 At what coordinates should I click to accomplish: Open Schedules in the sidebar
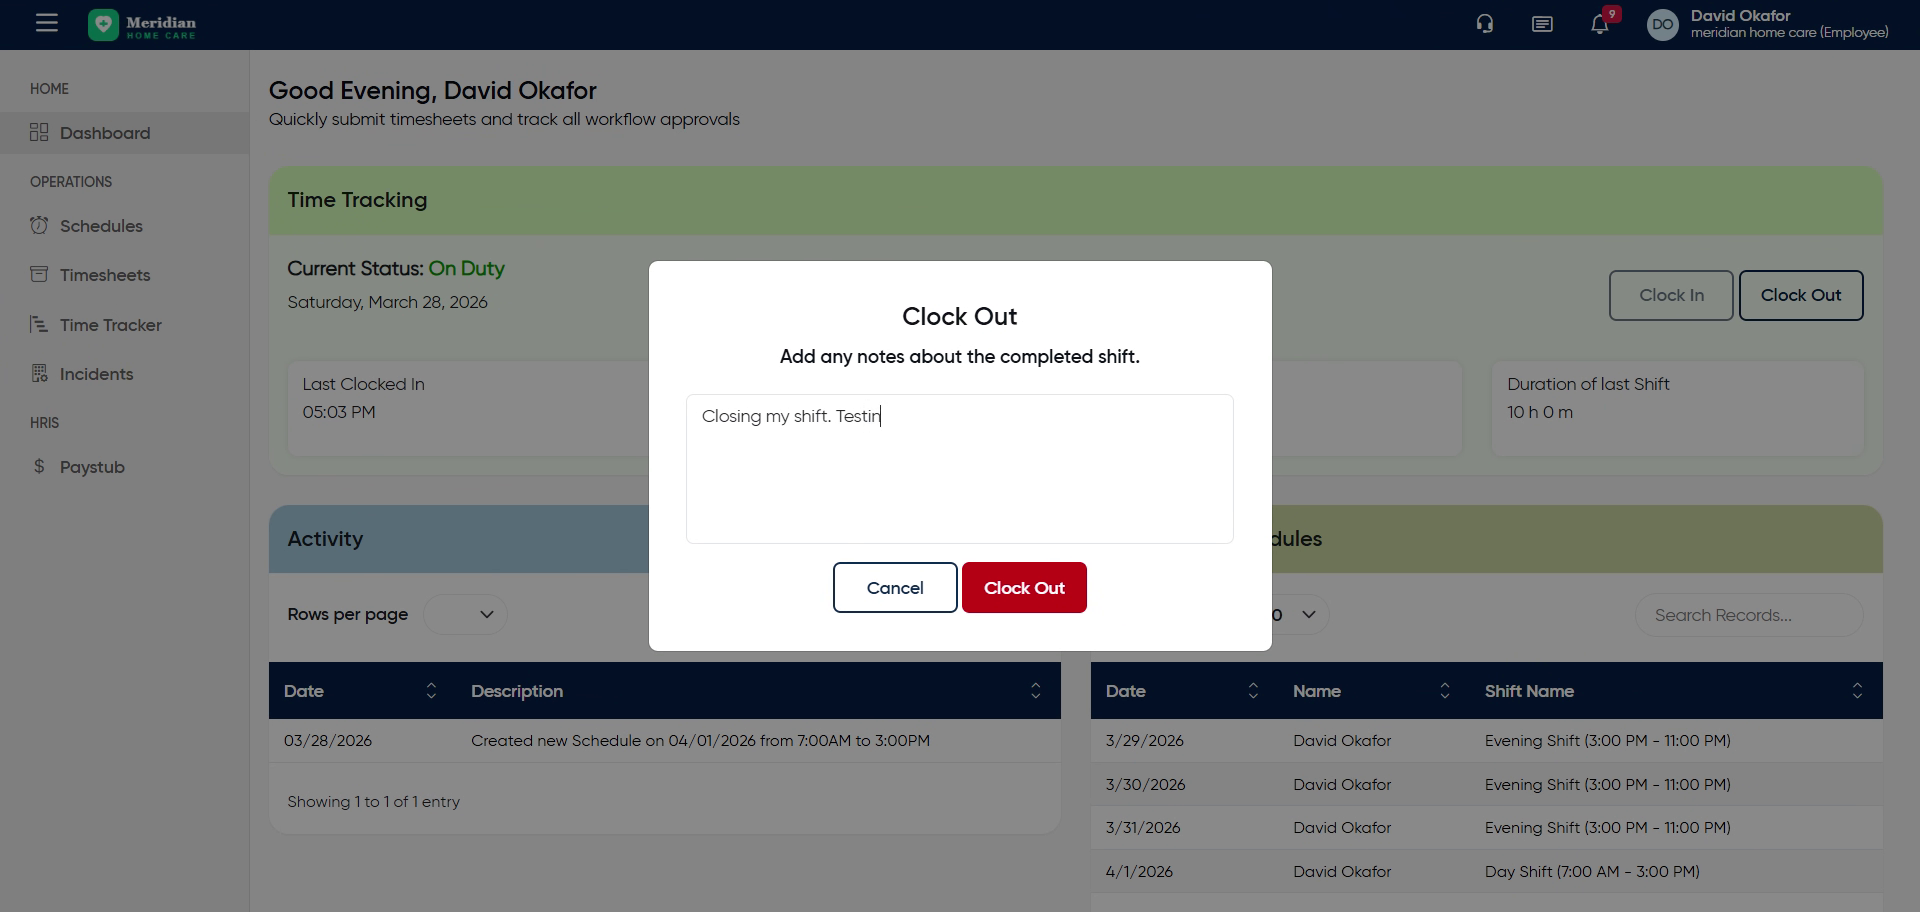[x=101, y=226]
